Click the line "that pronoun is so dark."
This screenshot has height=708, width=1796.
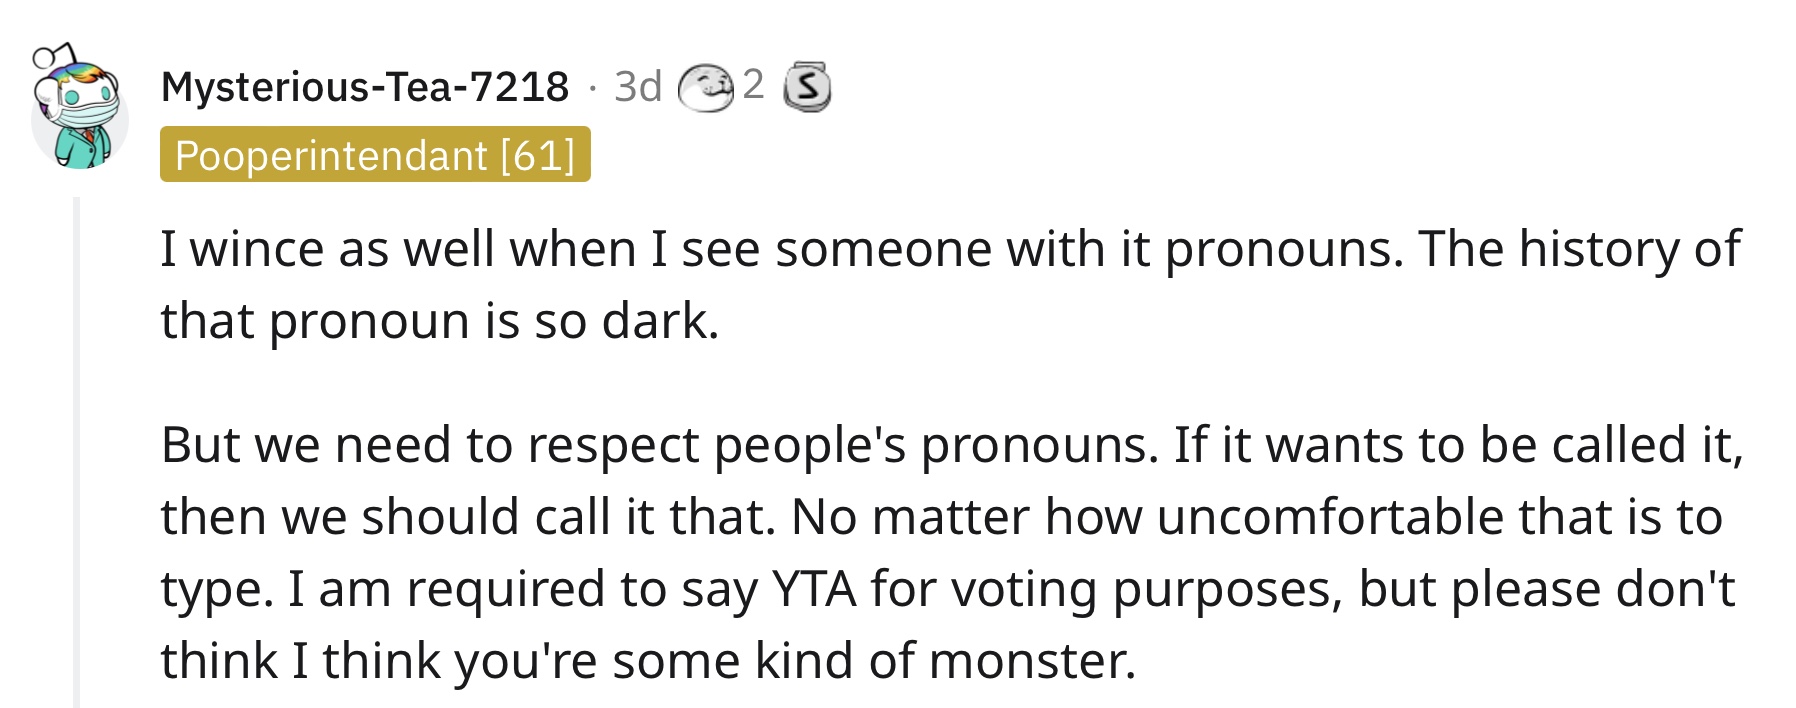click(440, 321)
